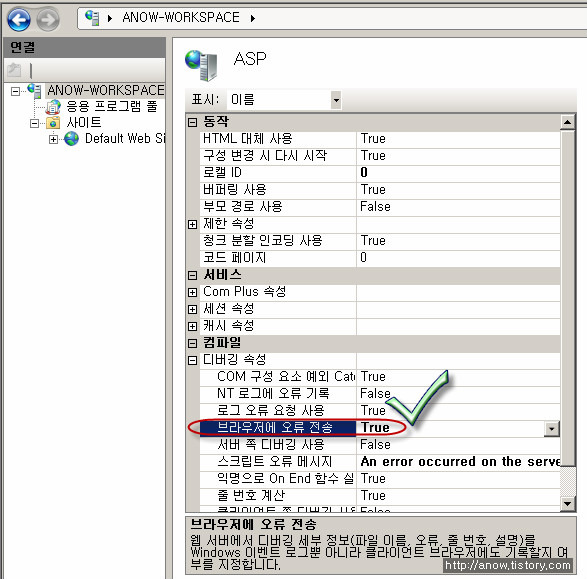Select 서버 쪽 디버깅 사용 property
Viewport: 587px width, 579px height.
tap(278, 445)
